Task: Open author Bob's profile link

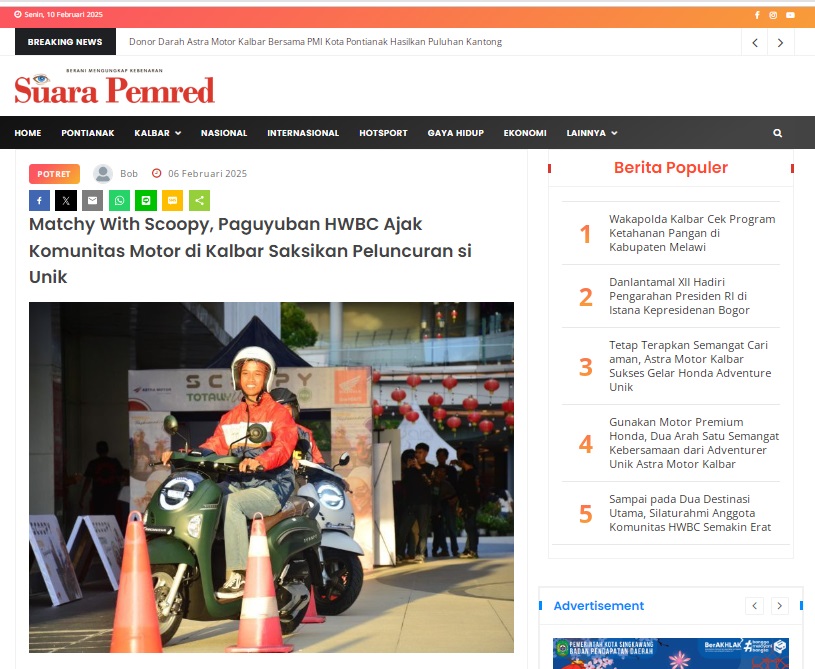Action: point(129,174)
